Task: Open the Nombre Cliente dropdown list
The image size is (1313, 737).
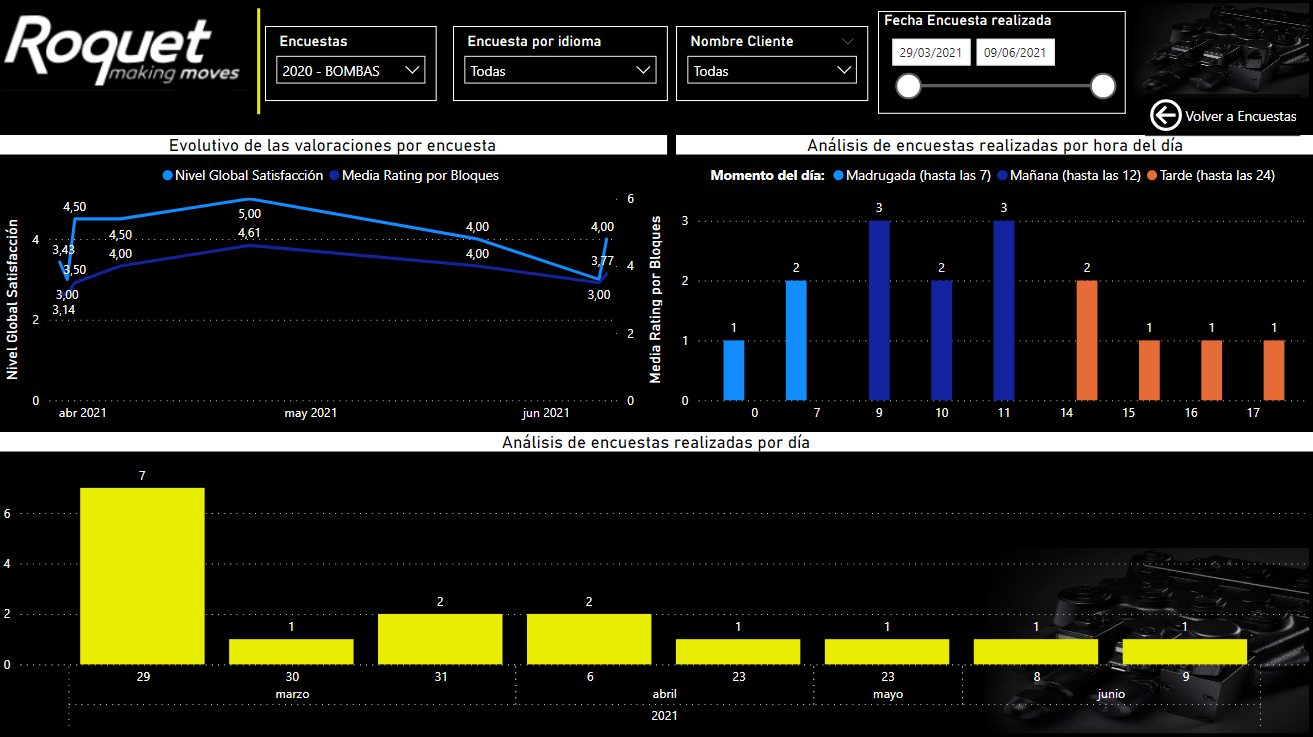Action: (772, 70)
